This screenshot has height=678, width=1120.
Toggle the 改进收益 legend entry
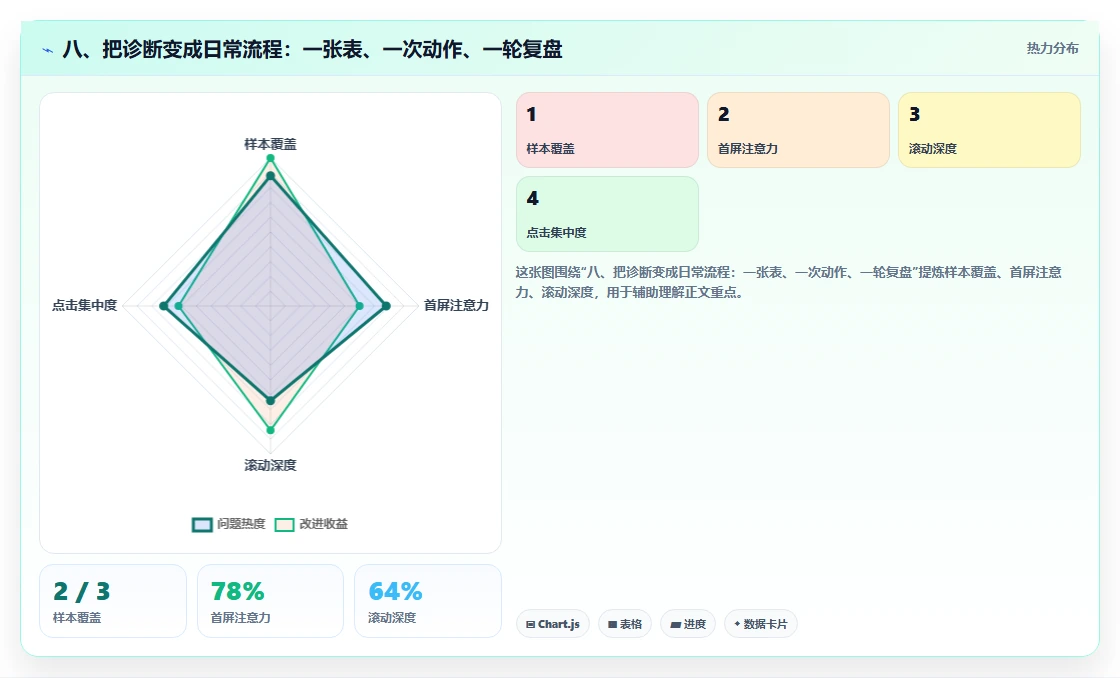point(311,524)
